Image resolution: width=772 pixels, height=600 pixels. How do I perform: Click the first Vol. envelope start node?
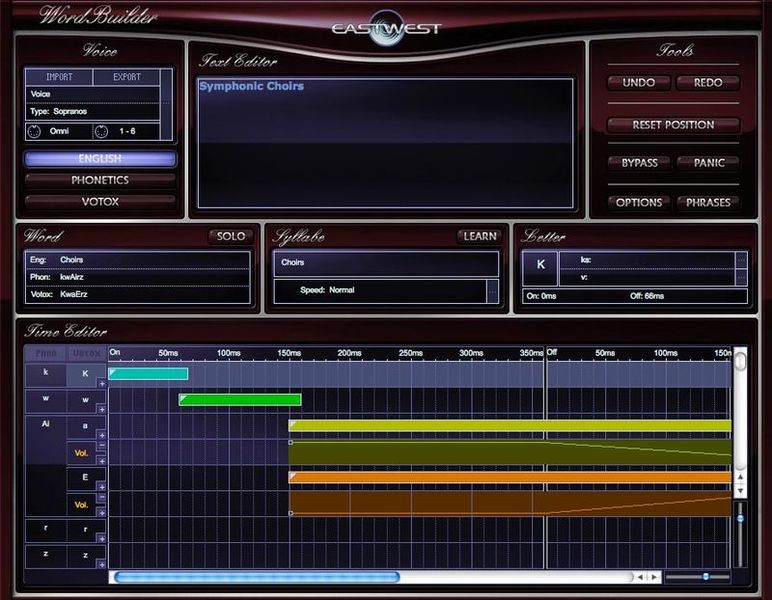[290, 442]
